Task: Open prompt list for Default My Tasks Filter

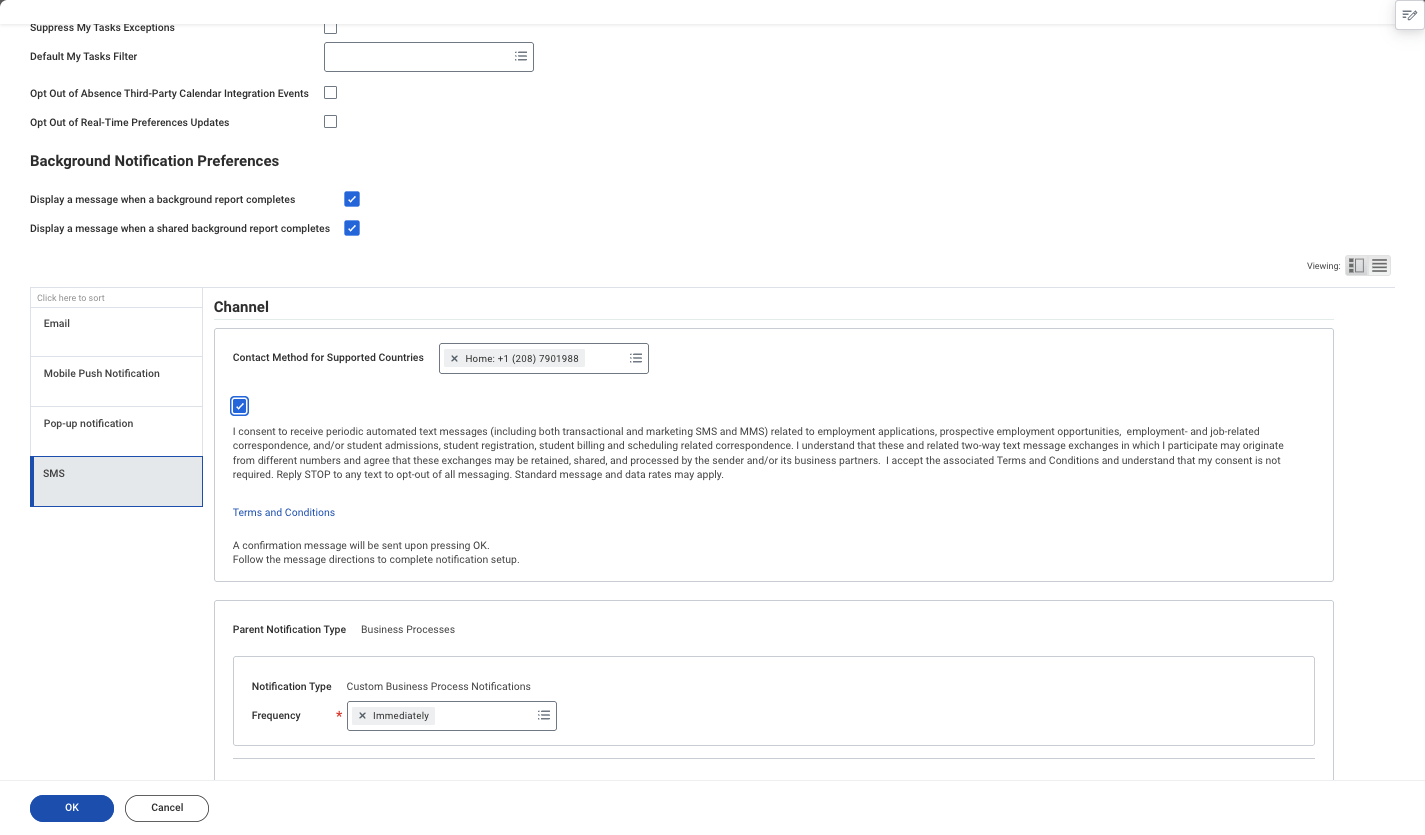Action: pos(521,57)
